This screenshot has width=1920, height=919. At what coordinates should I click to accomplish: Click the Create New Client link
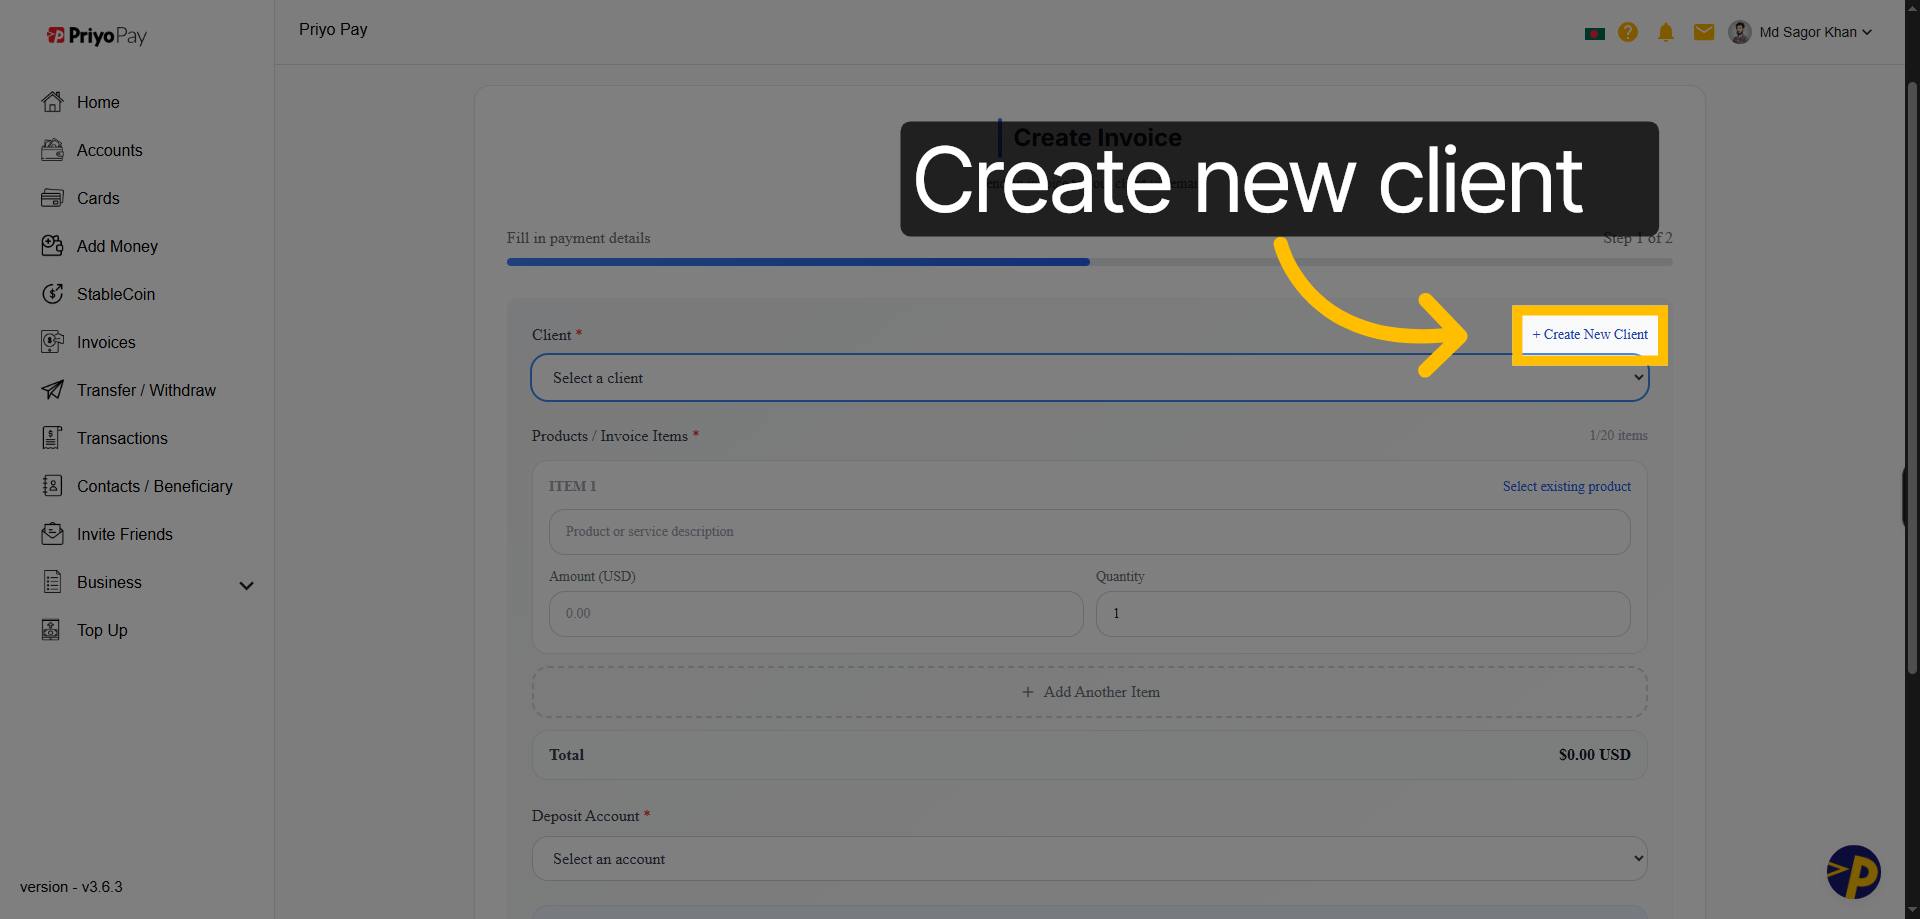click(x=1590, y=334)
